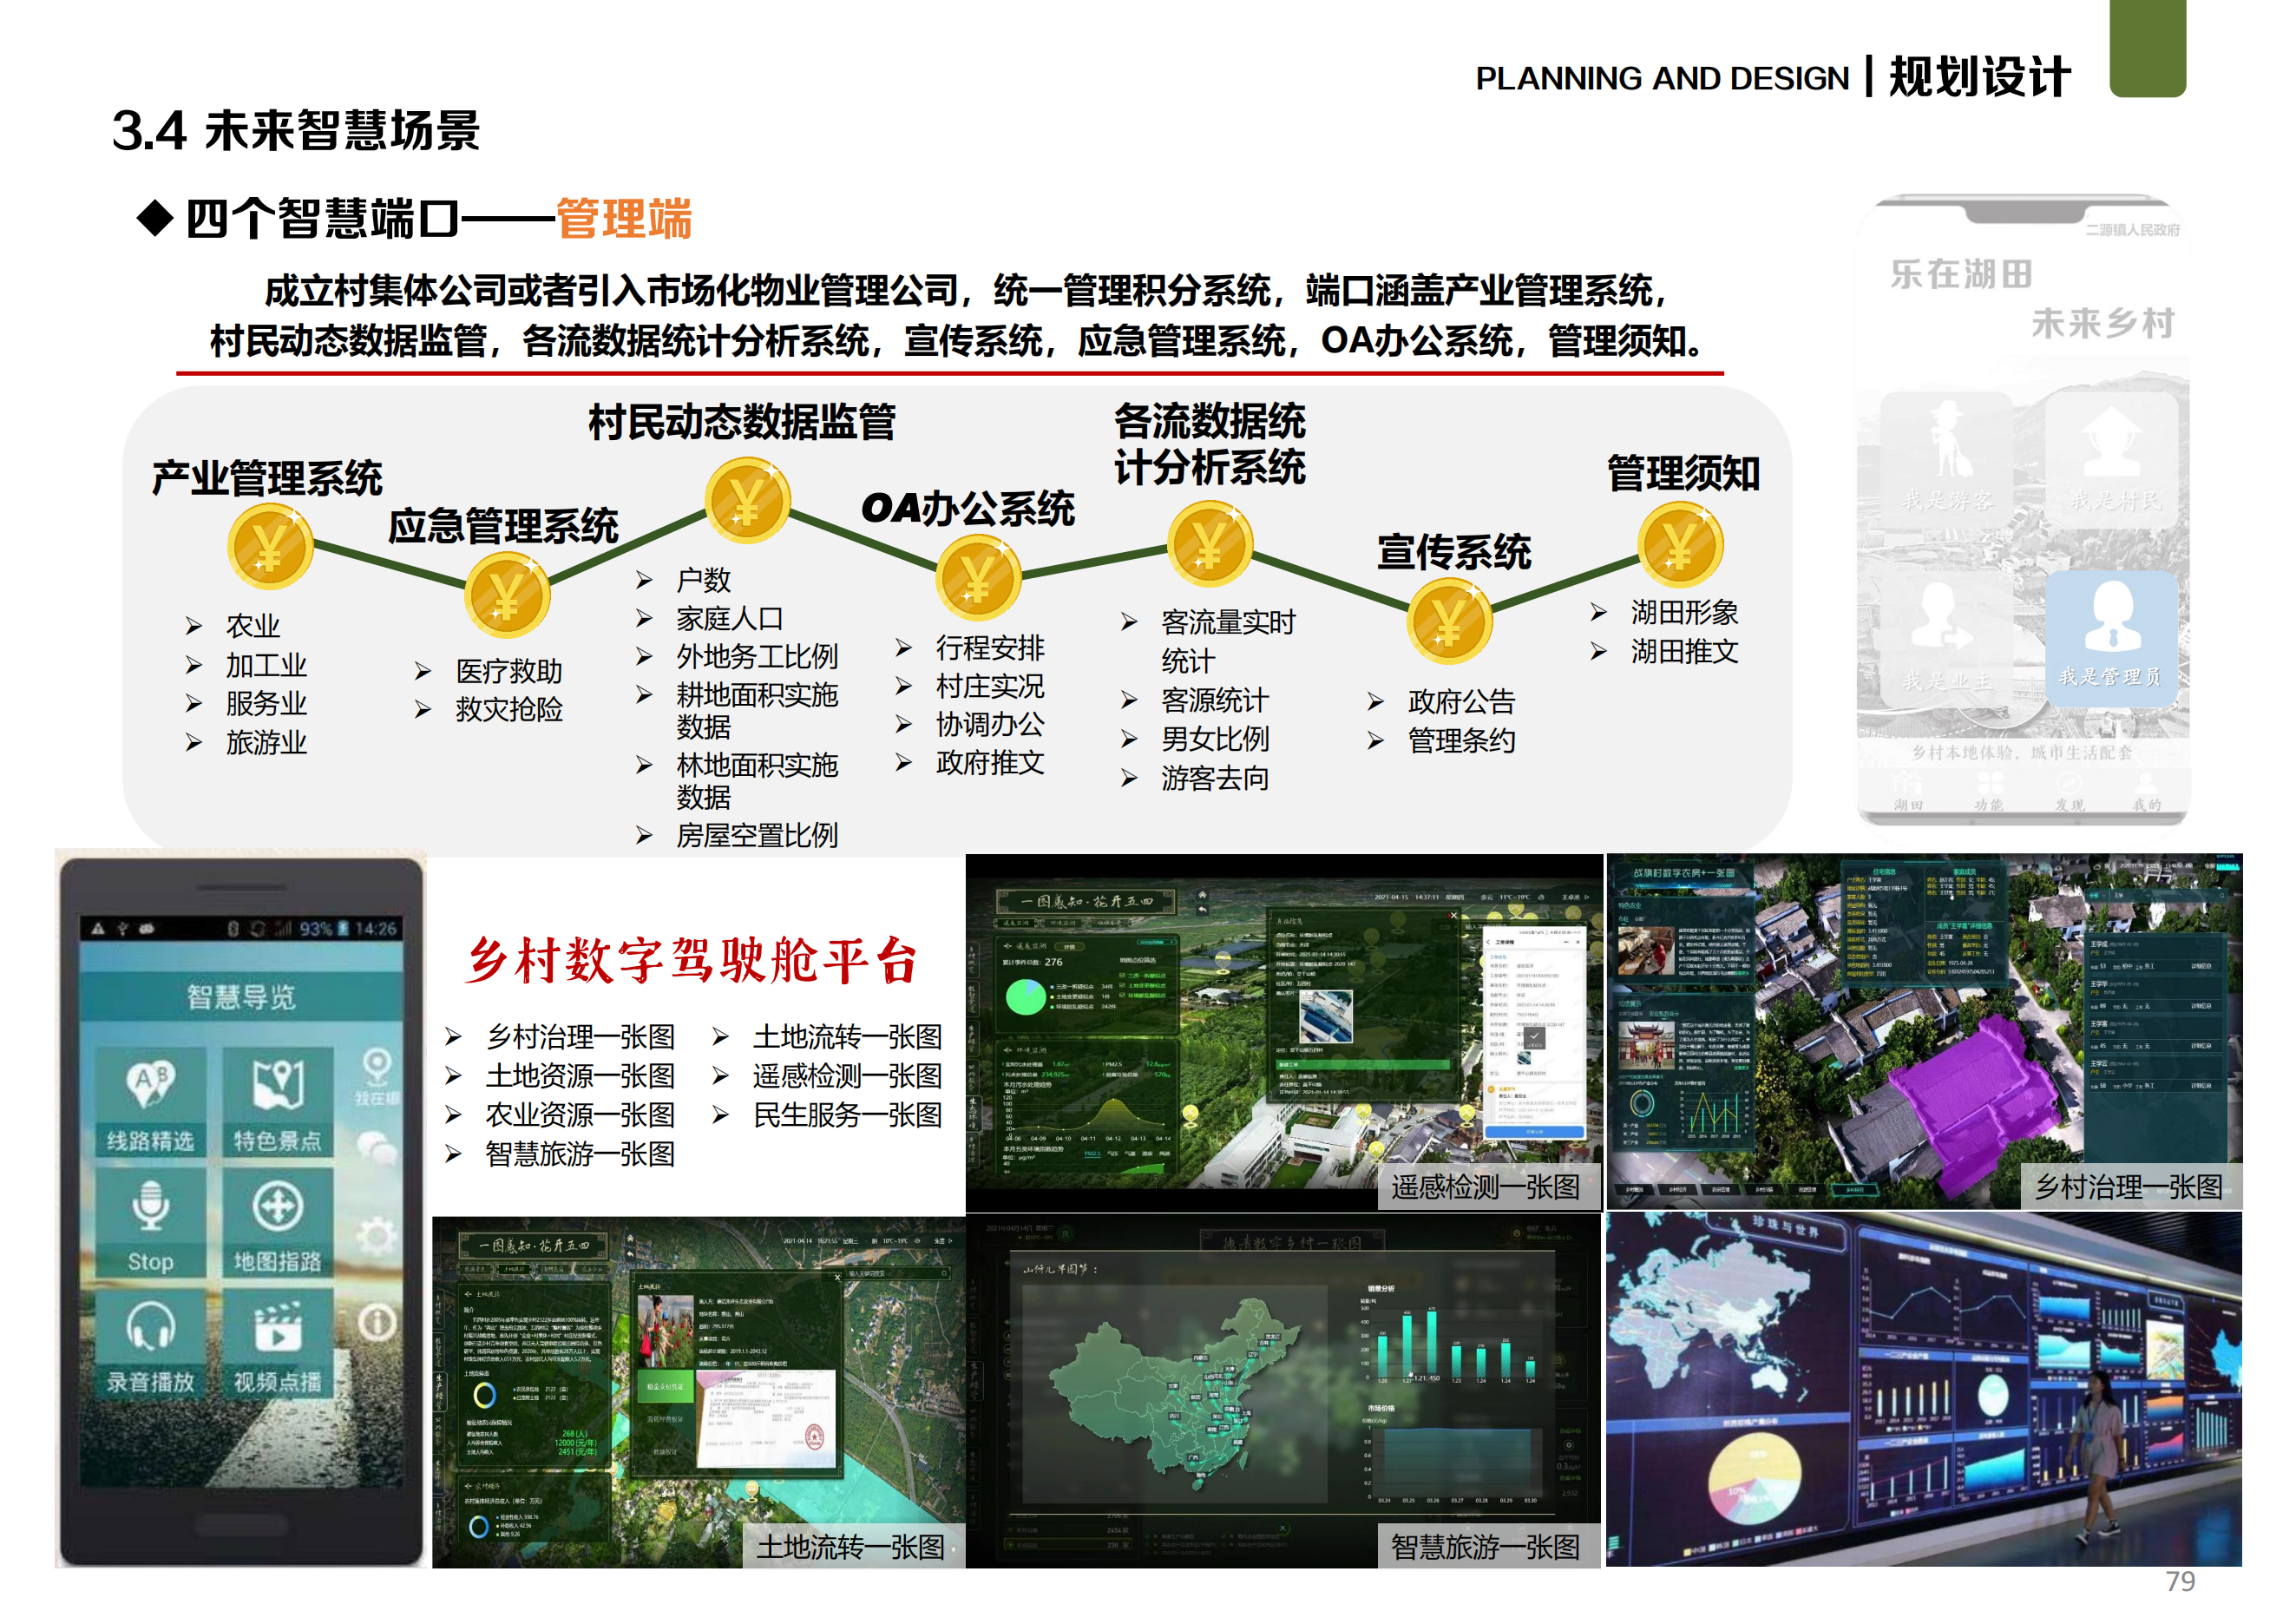Select the 我是村民 villager role tile
The width and height of the screenshot is (2296, 1624).
2113,456
